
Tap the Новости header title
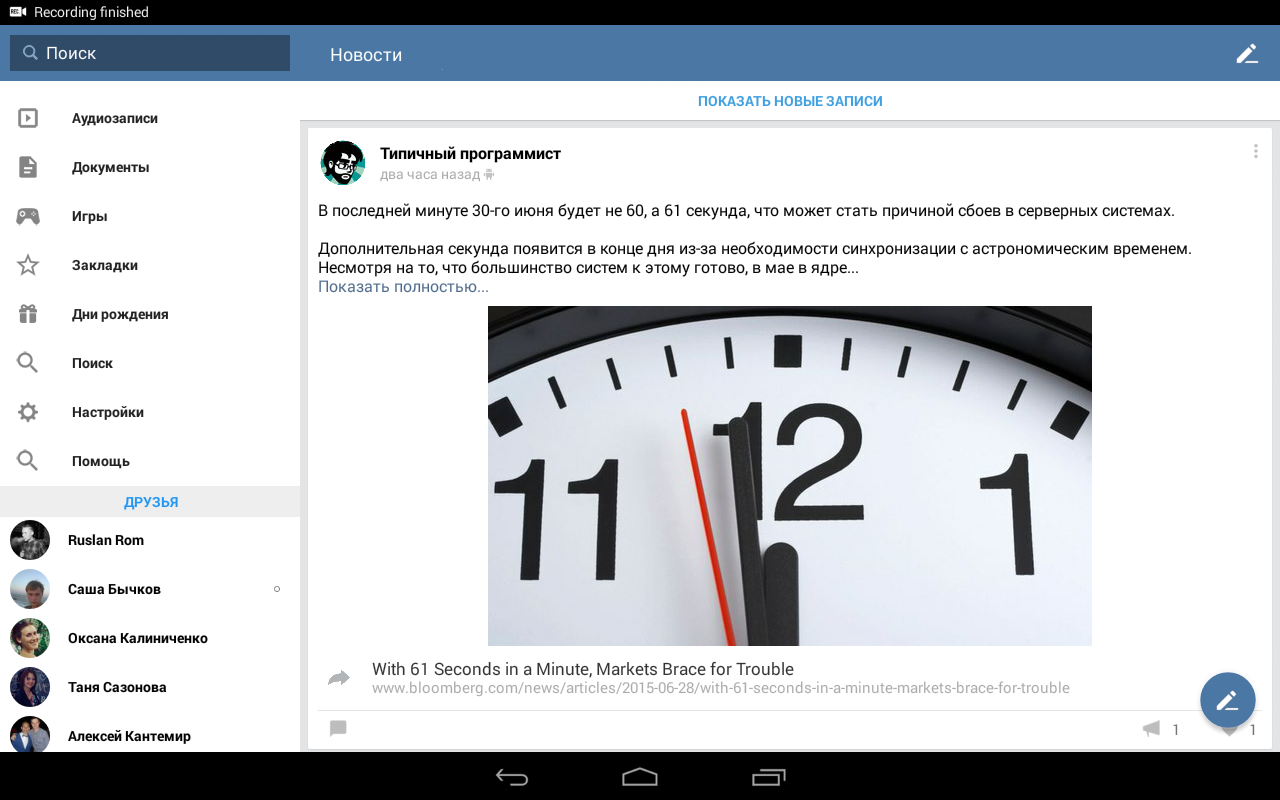point(366,55)
